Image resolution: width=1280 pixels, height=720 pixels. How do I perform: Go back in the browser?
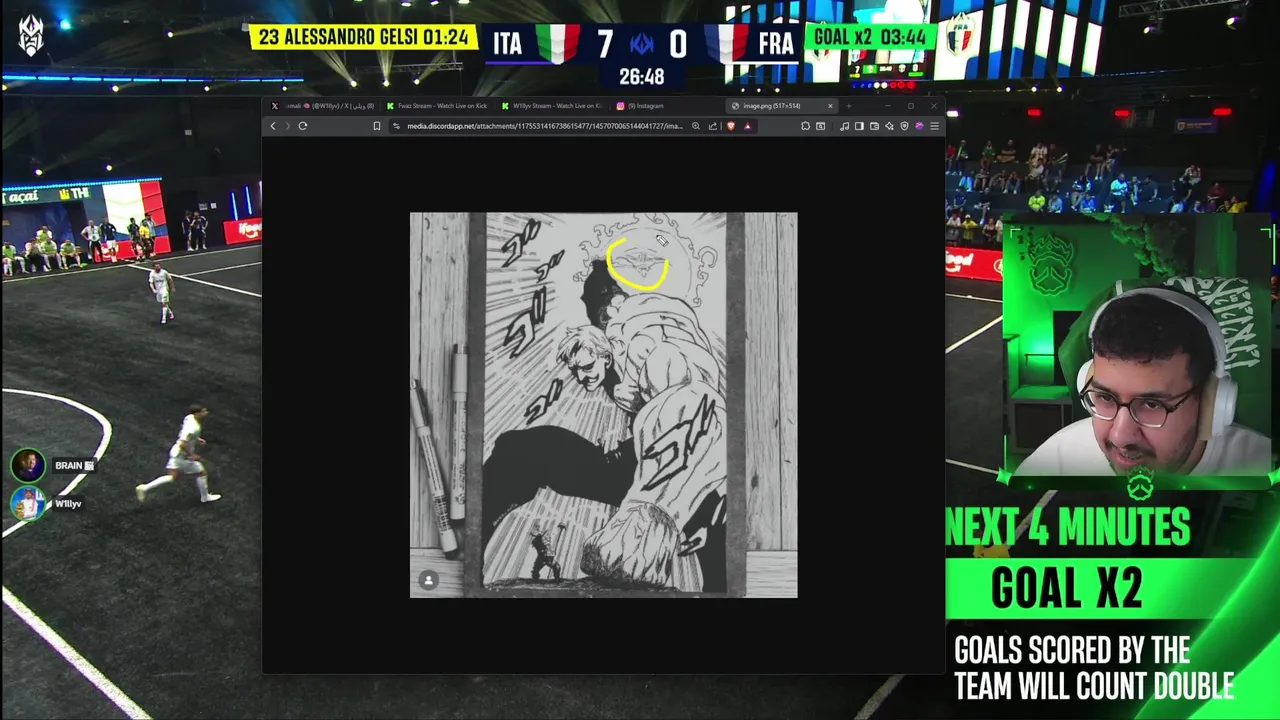pos(273,126)
